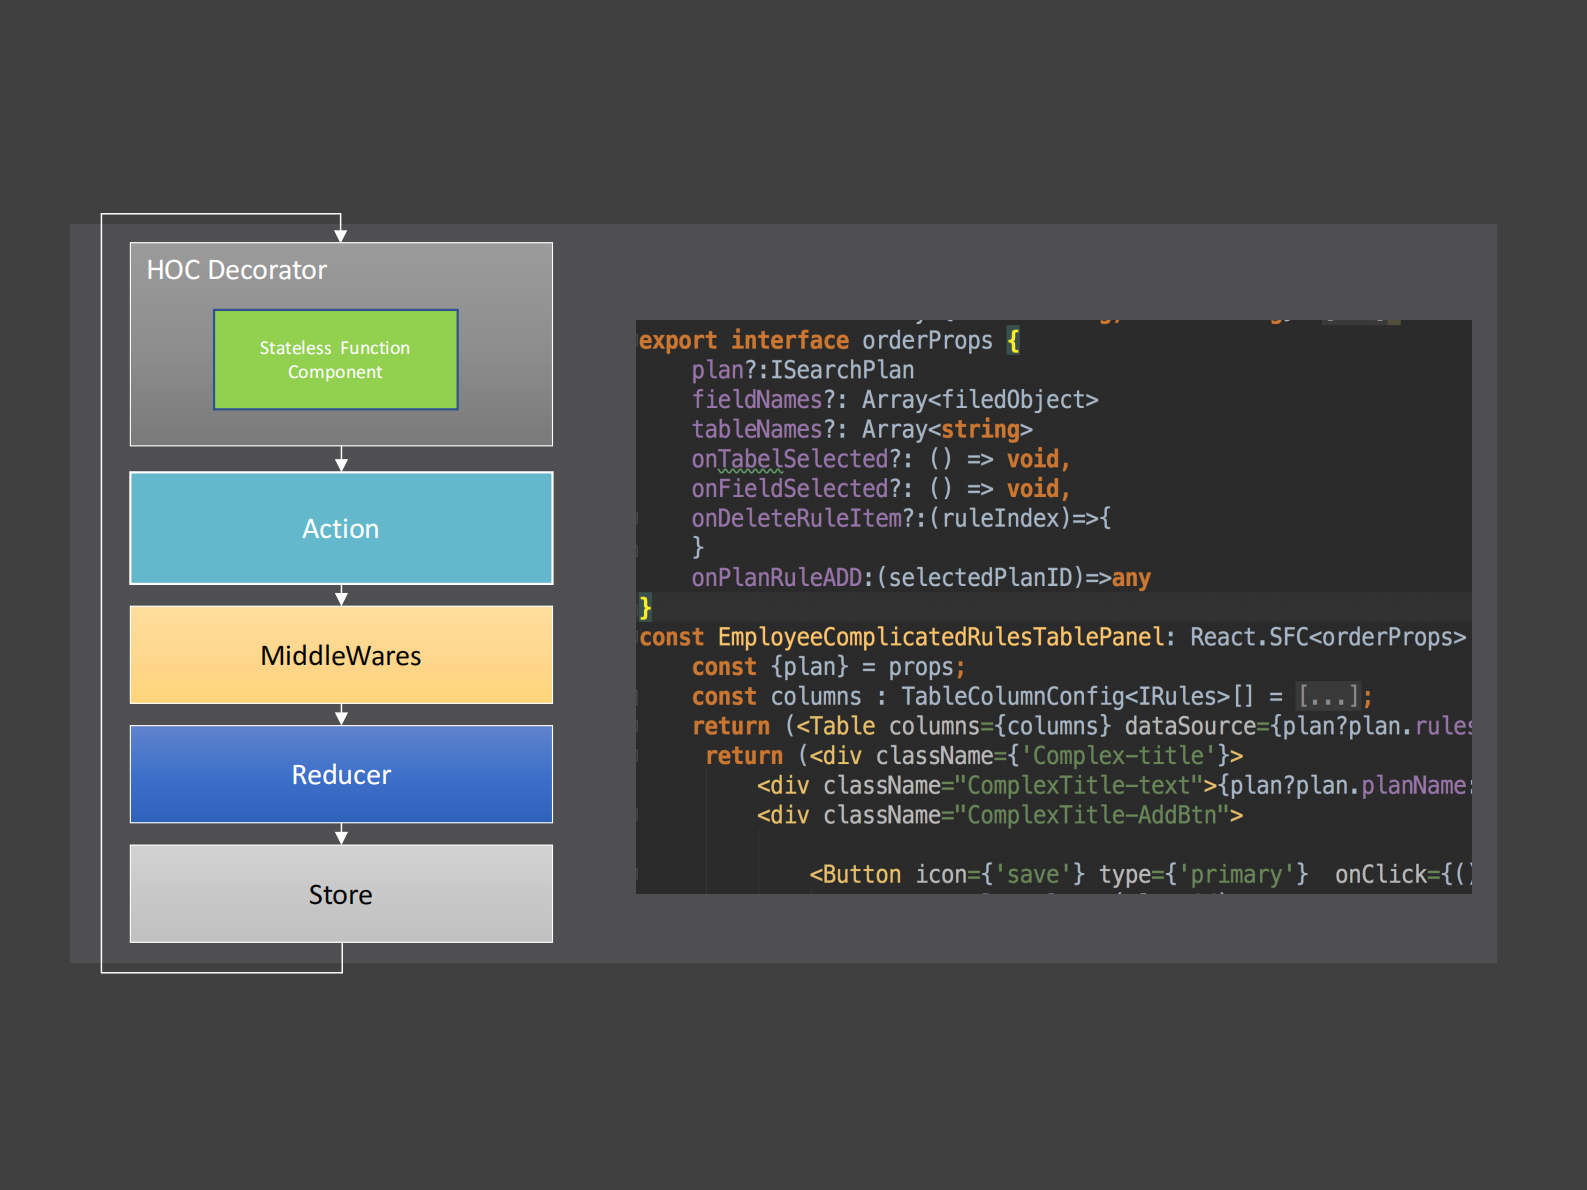Click arrow between Reducer and Store
The height and width of the screenshot is (1190, 1587).
coord(341,834)
